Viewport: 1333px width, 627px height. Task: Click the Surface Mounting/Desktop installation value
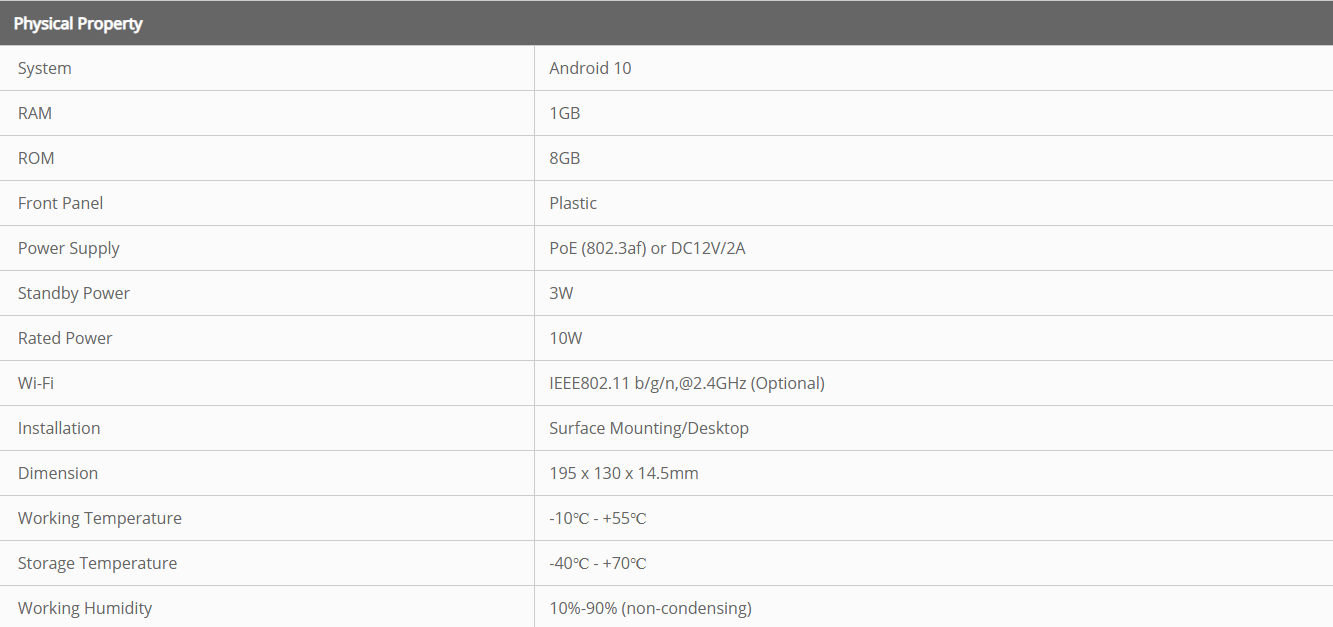coord(649,428)
